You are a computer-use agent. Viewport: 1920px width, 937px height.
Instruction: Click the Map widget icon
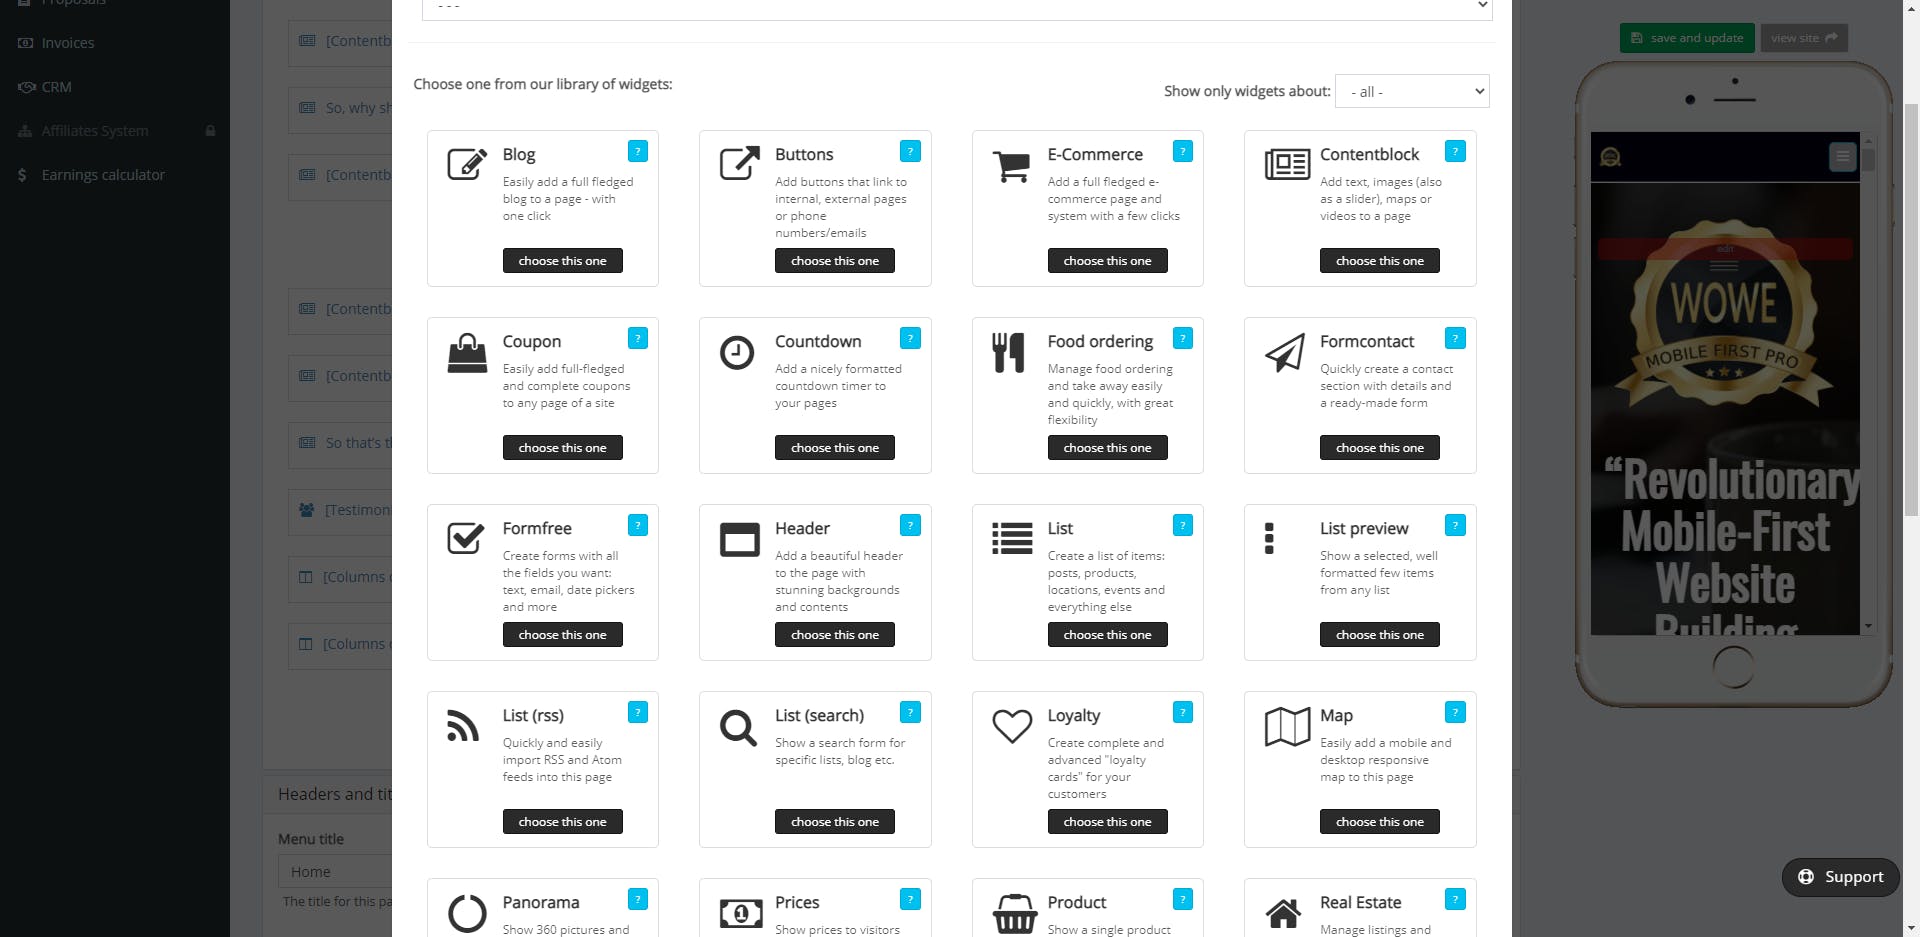(x=1287, y=726)
